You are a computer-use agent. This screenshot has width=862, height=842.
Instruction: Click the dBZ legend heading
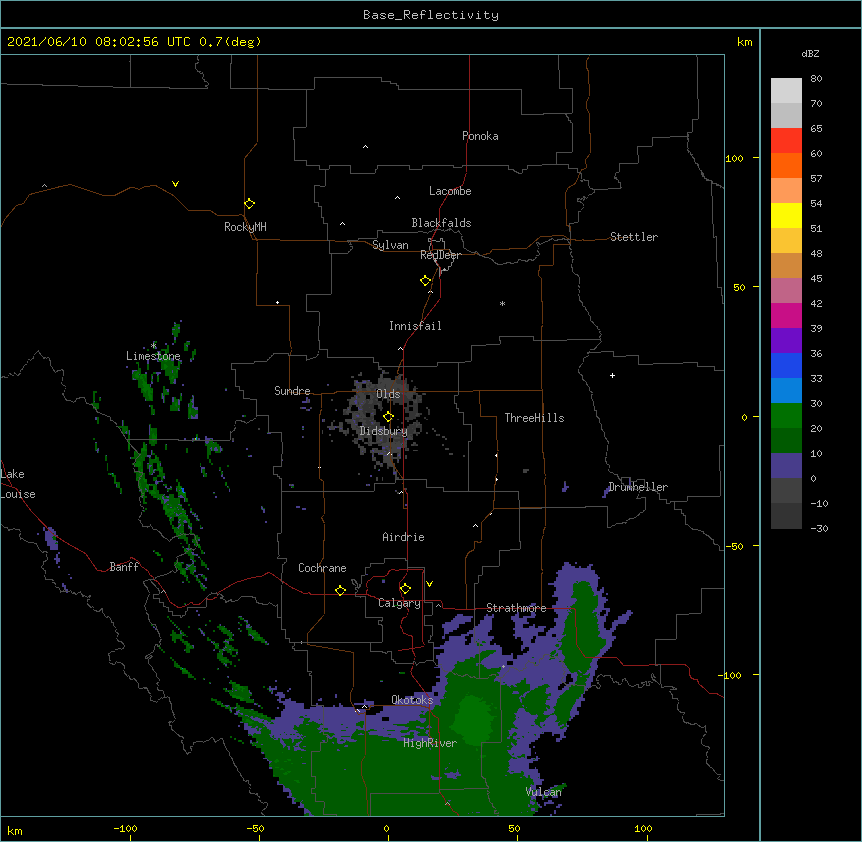(810, 54)
